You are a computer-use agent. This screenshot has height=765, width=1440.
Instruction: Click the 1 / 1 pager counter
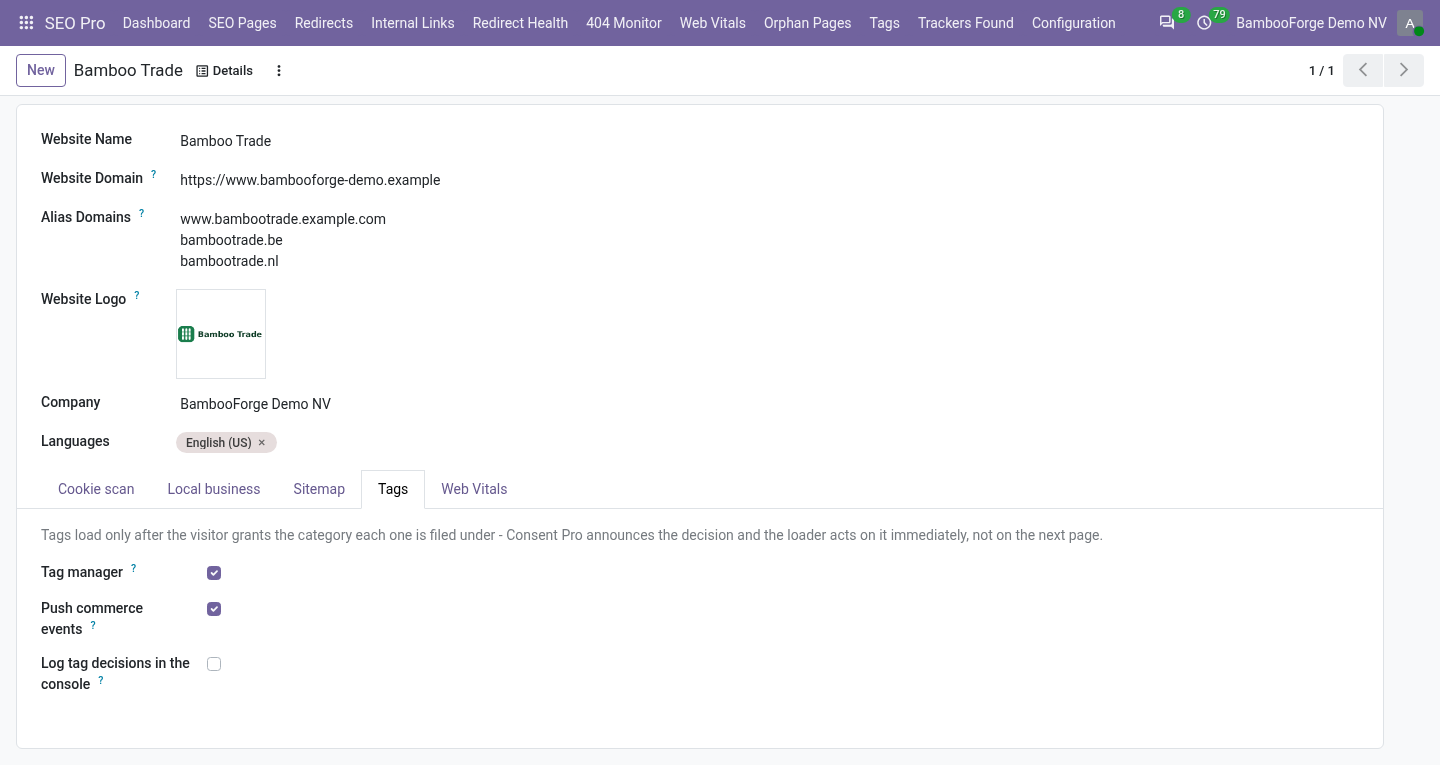(1321, 71)
